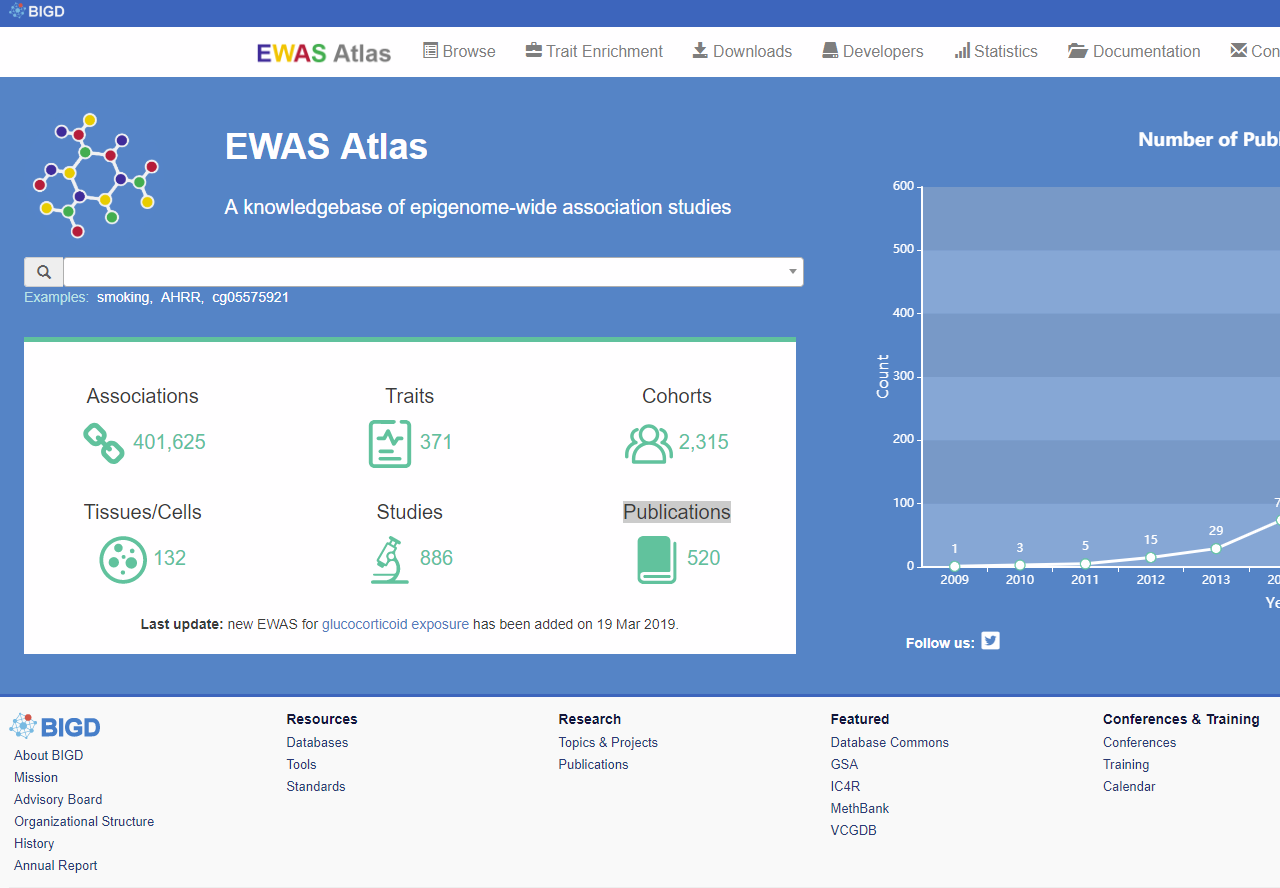Open Advisory Board footer link
This screenshot has height=888, width=1280.
point(58,799)
